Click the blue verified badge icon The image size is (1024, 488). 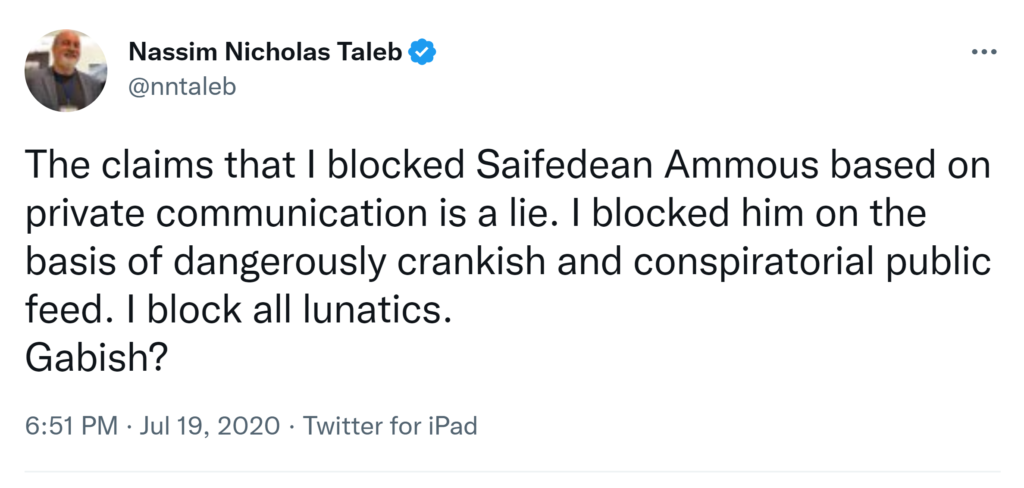pyautogui.click(x=423, y=51)
